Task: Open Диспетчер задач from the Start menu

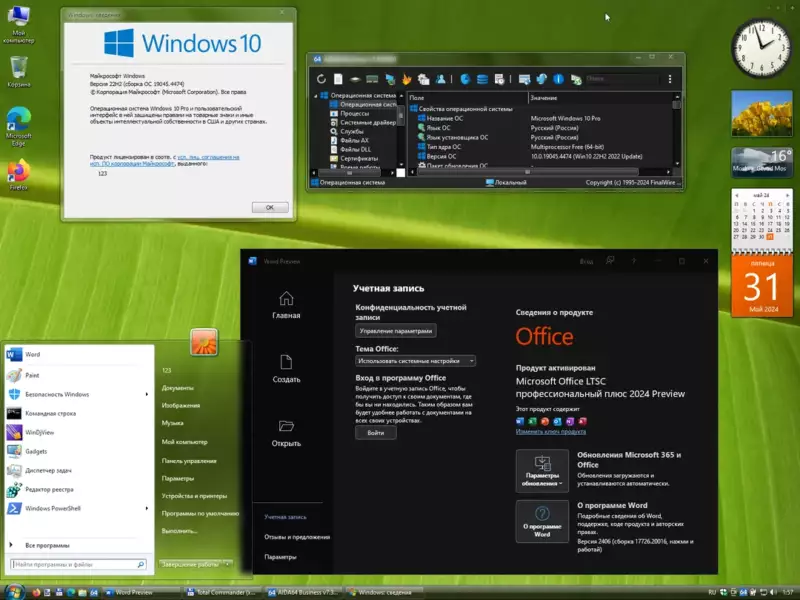Action: coord(79,470)
